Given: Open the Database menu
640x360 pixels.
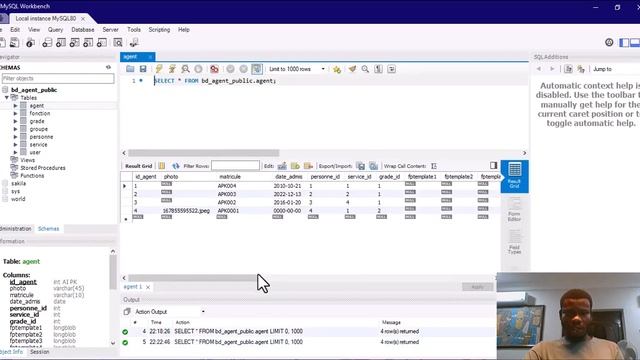Looking at the screenshot, I should (82, 30).
